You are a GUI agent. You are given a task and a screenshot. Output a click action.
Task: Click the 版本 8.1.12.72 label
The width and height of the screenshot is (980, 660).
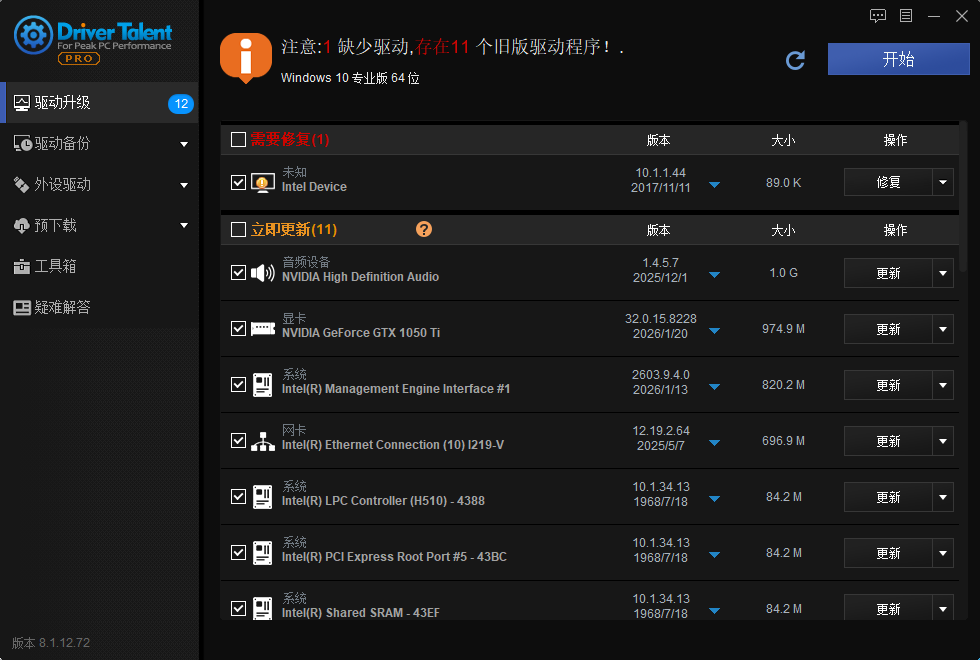[x=51, y=642]
